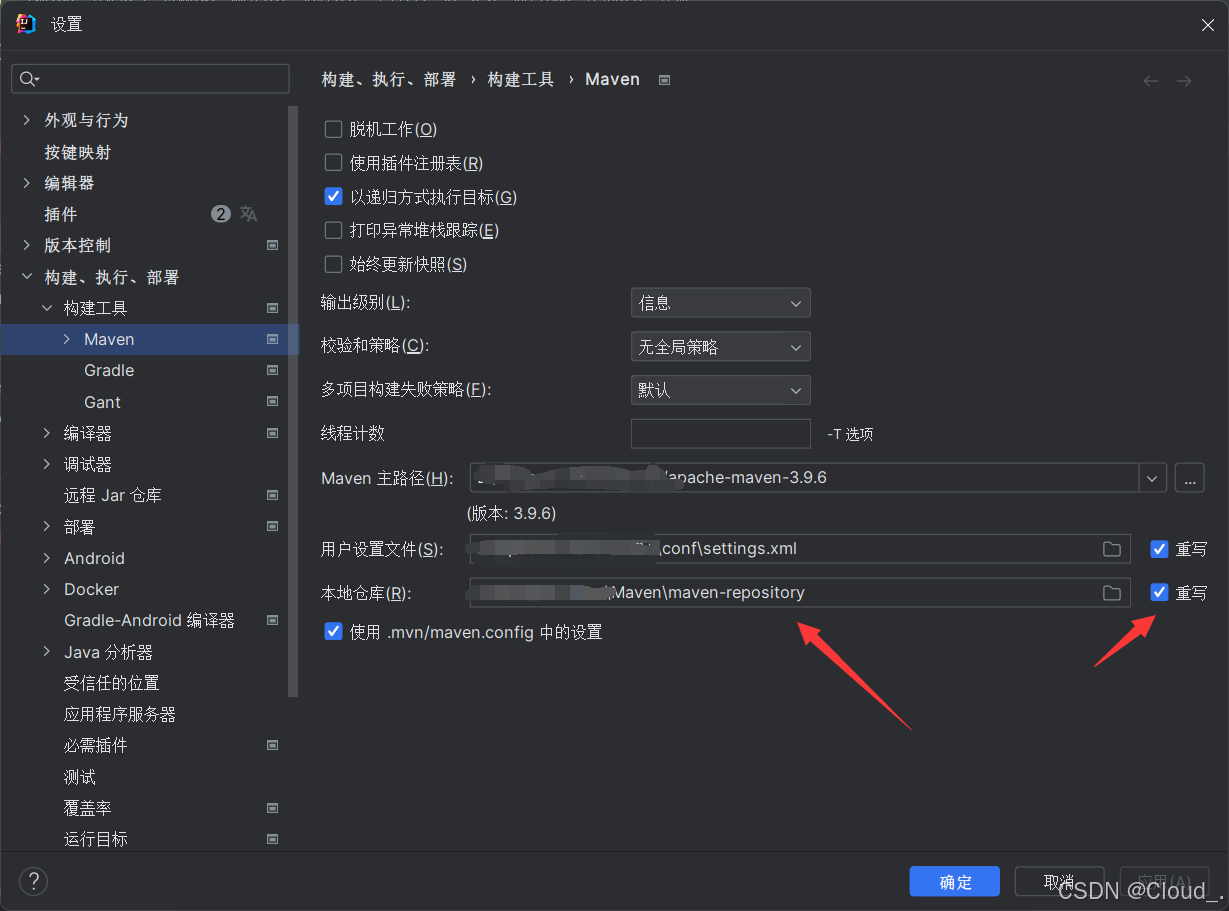The width and height of the screenshot is (1229, 911).
Task: Click project-level icon next to 运行目标
Action: tap(272, 839)
